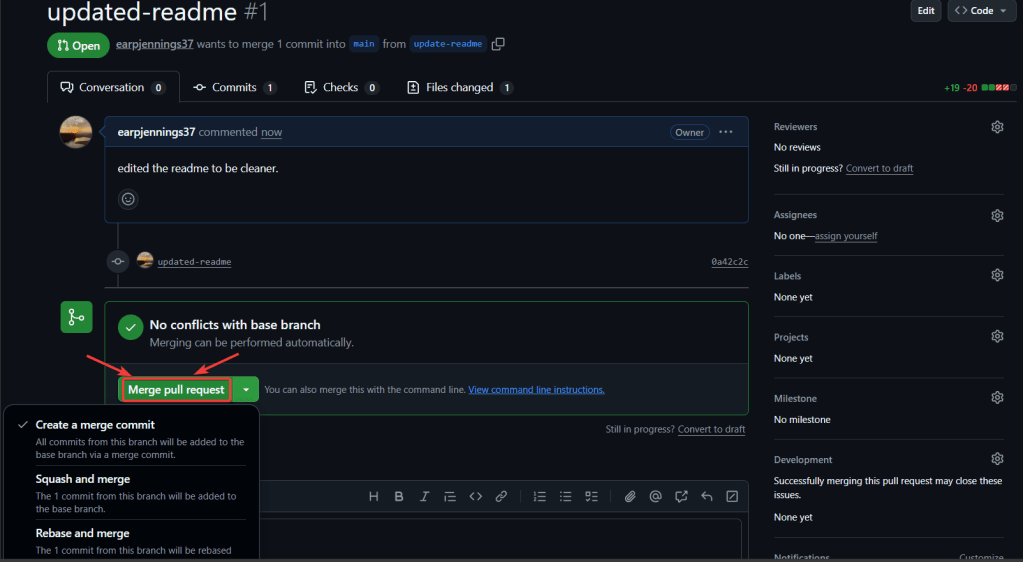Viewport: 1023px width, 562px height.
Task: Open the comment options ellipsis menu
Action: (x=726, y=132)
